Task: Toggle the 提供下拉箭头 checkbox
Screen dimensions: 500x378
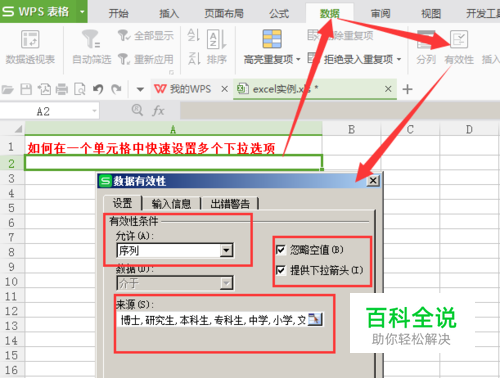Action: (281, 270)
